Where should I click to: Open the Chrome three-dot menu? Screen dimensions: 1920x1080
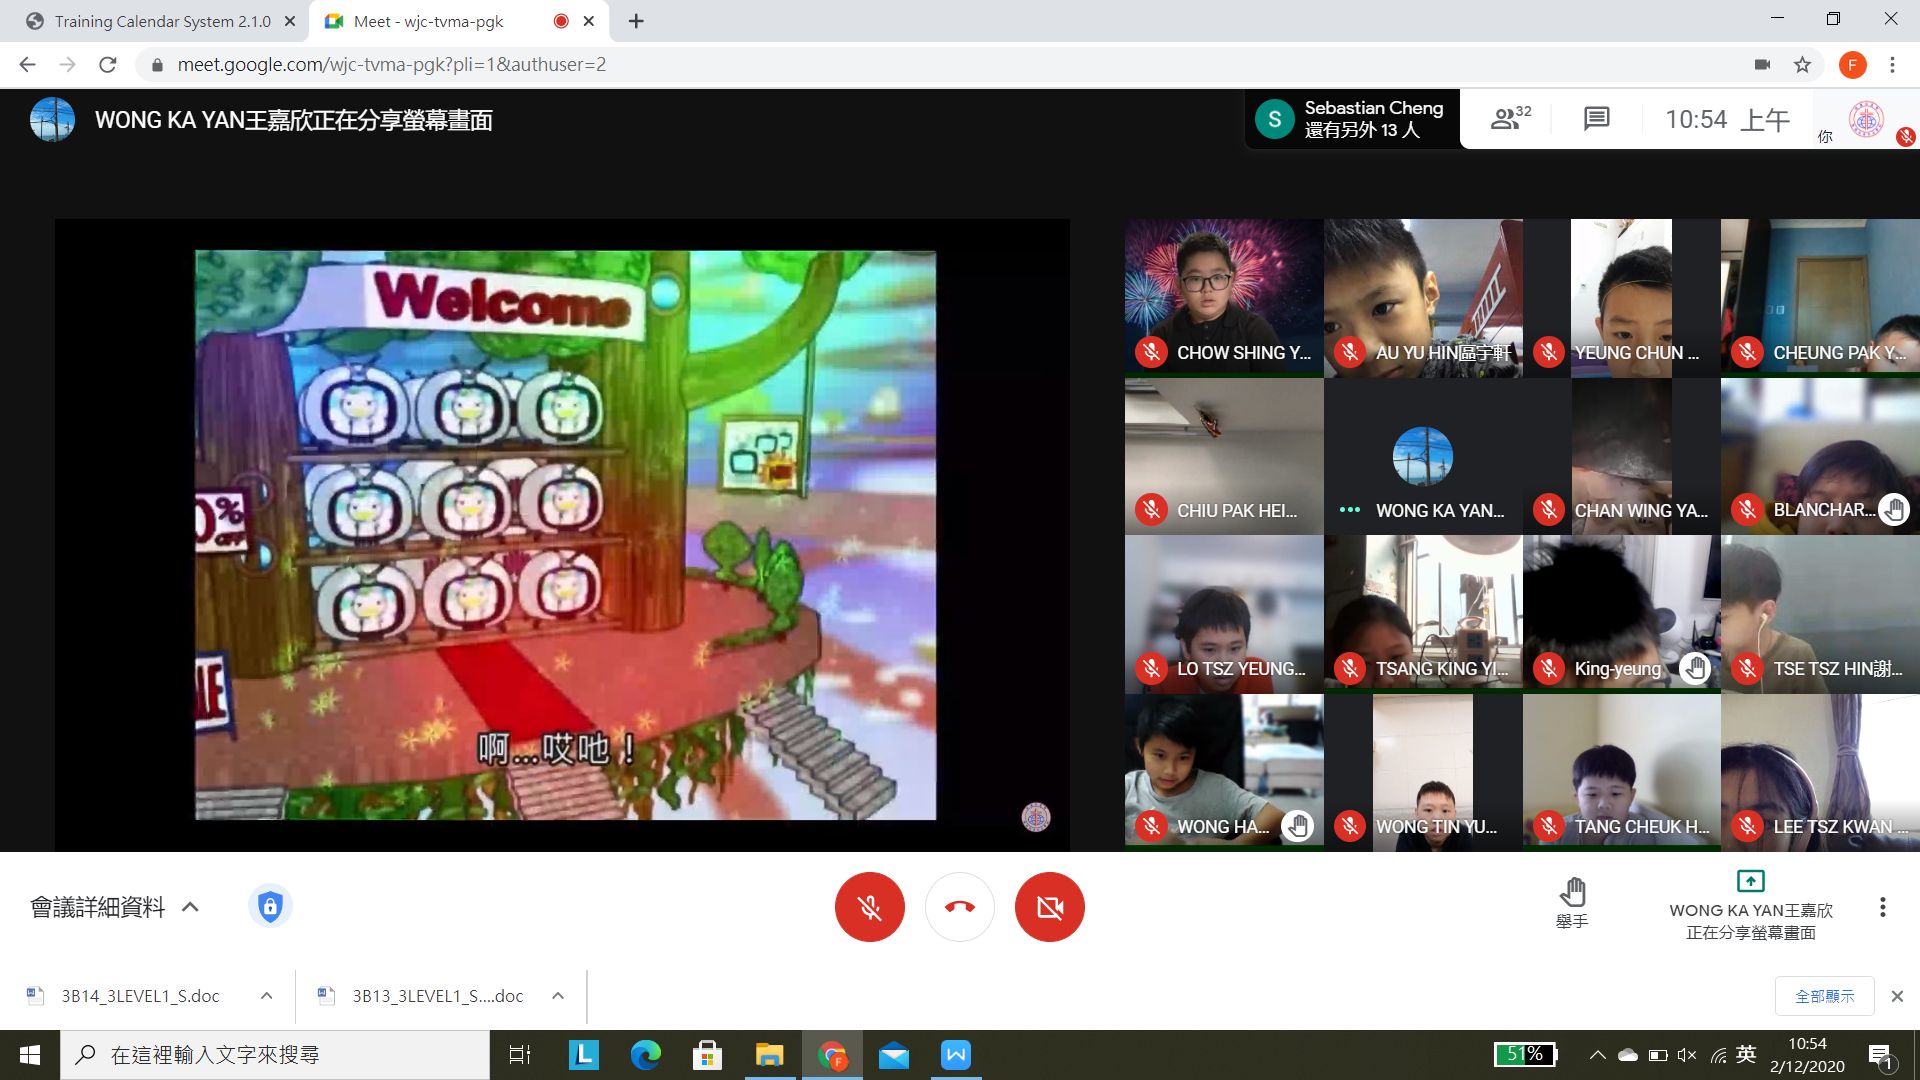point(1892,65)
